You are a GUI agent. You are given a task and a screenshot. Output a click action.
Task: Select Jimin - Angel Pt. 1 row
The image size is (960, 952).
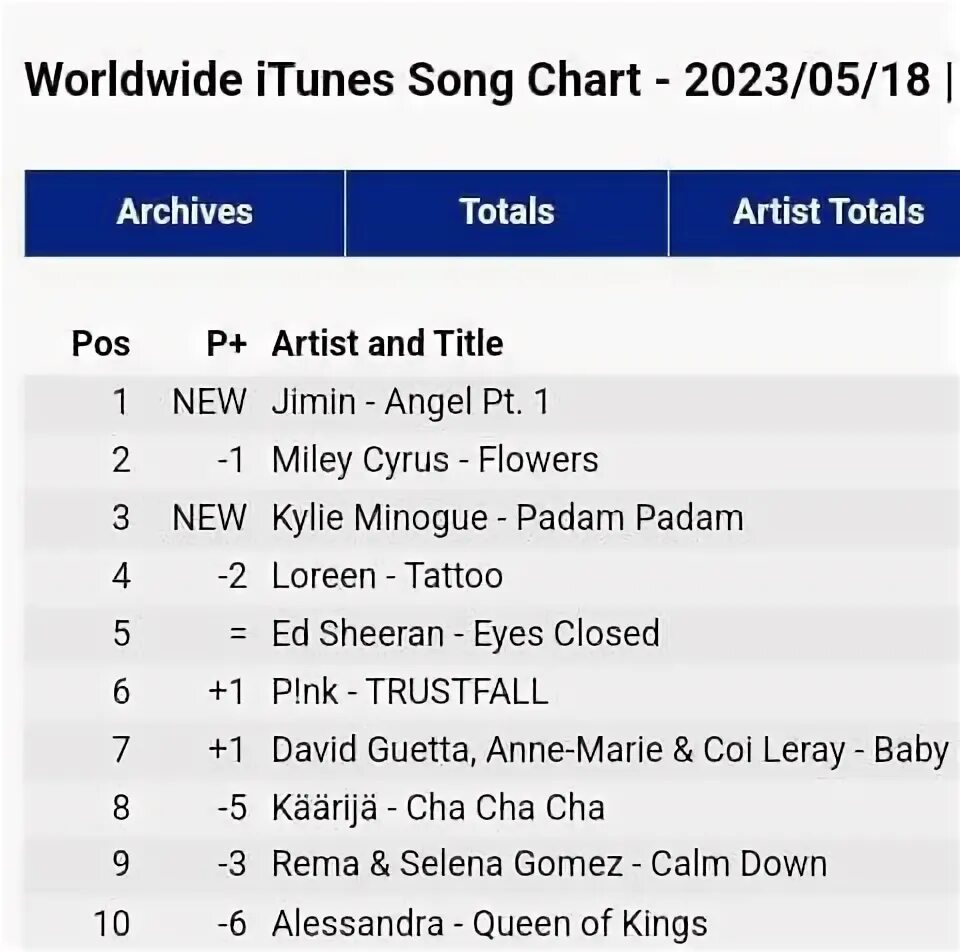point(492,402)
